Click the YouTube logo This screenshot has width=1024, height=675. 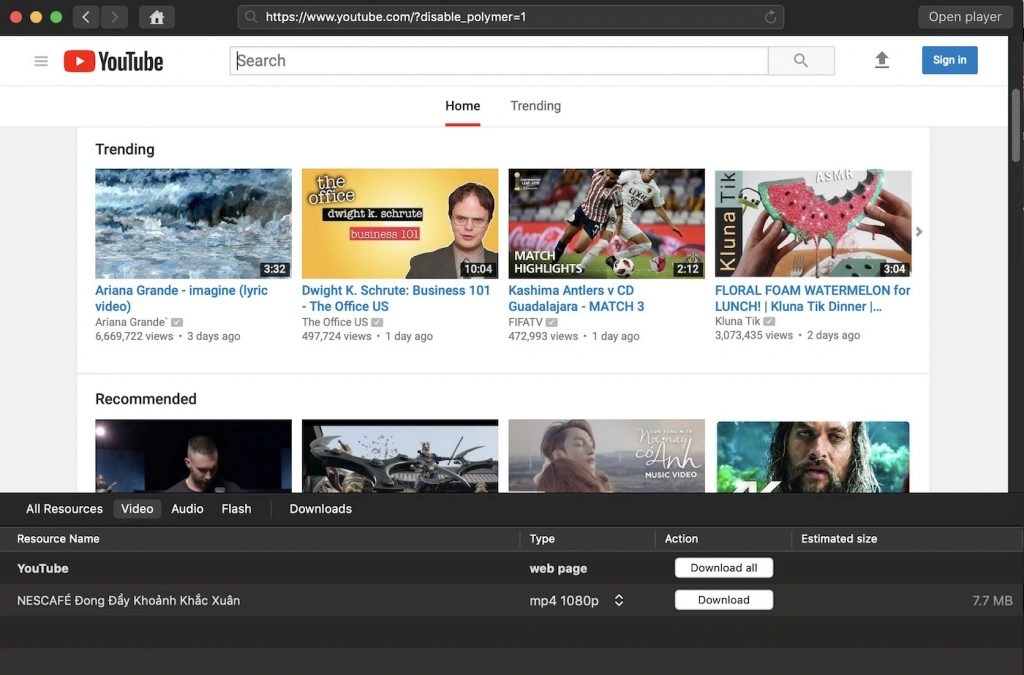[114, 61]
